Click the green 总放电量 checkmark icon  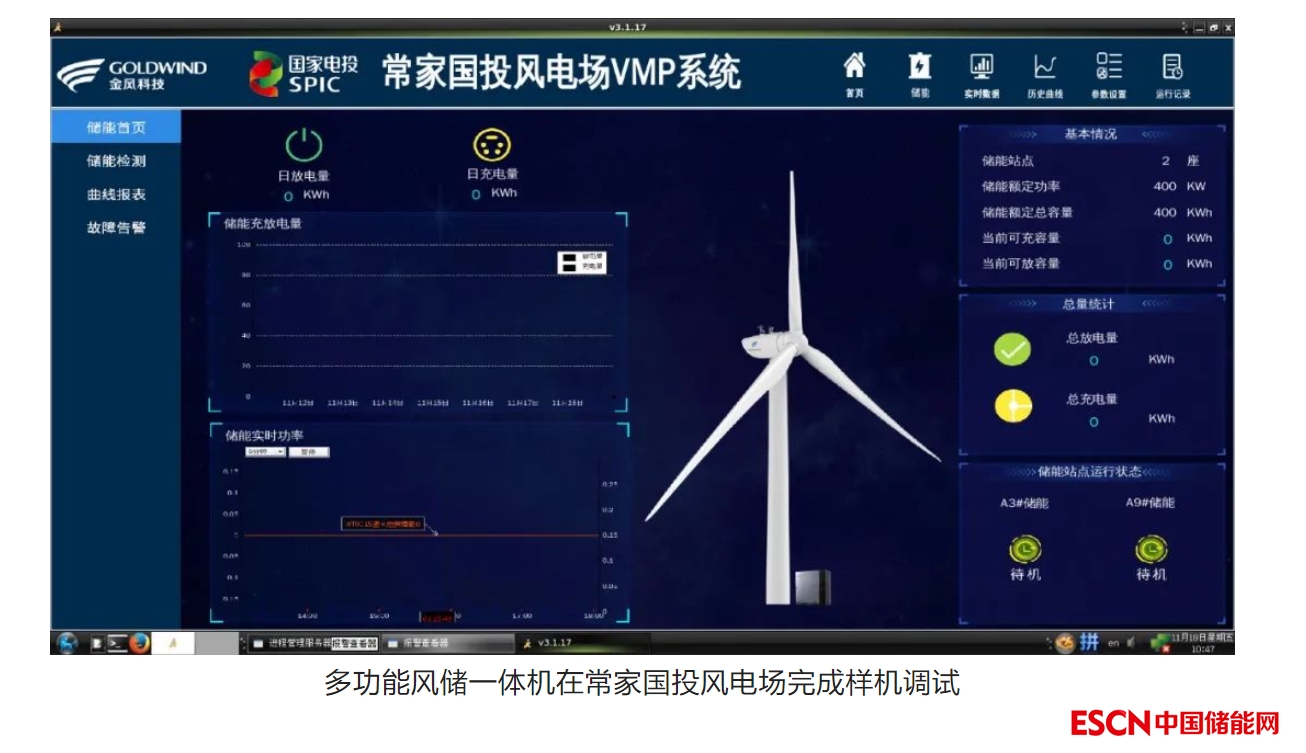pos(1012,350)
